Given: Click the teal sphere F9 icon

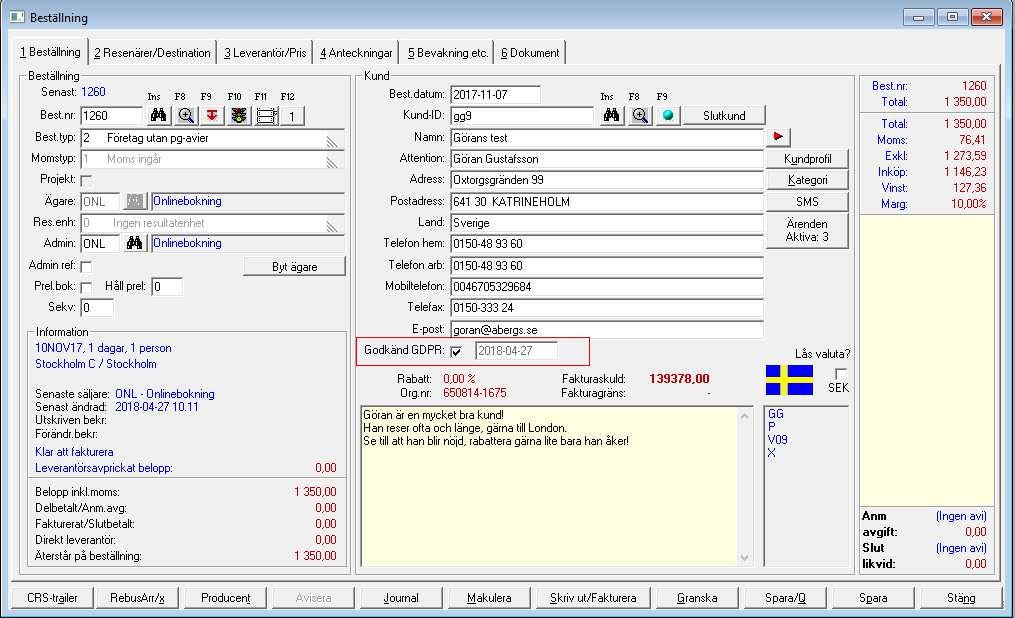Looking at the screenshot, I should click(x=667, y=116).
